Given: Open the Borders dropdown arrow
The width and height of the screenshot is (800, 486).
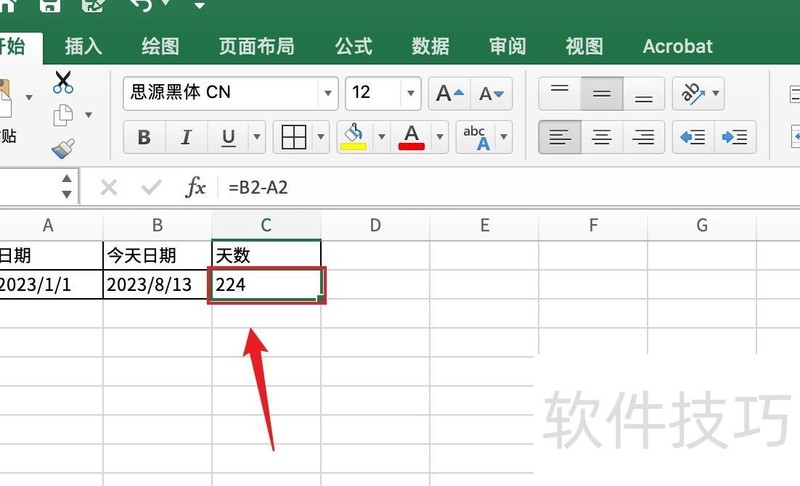Looking at the screenshot, I should [320, 137].
